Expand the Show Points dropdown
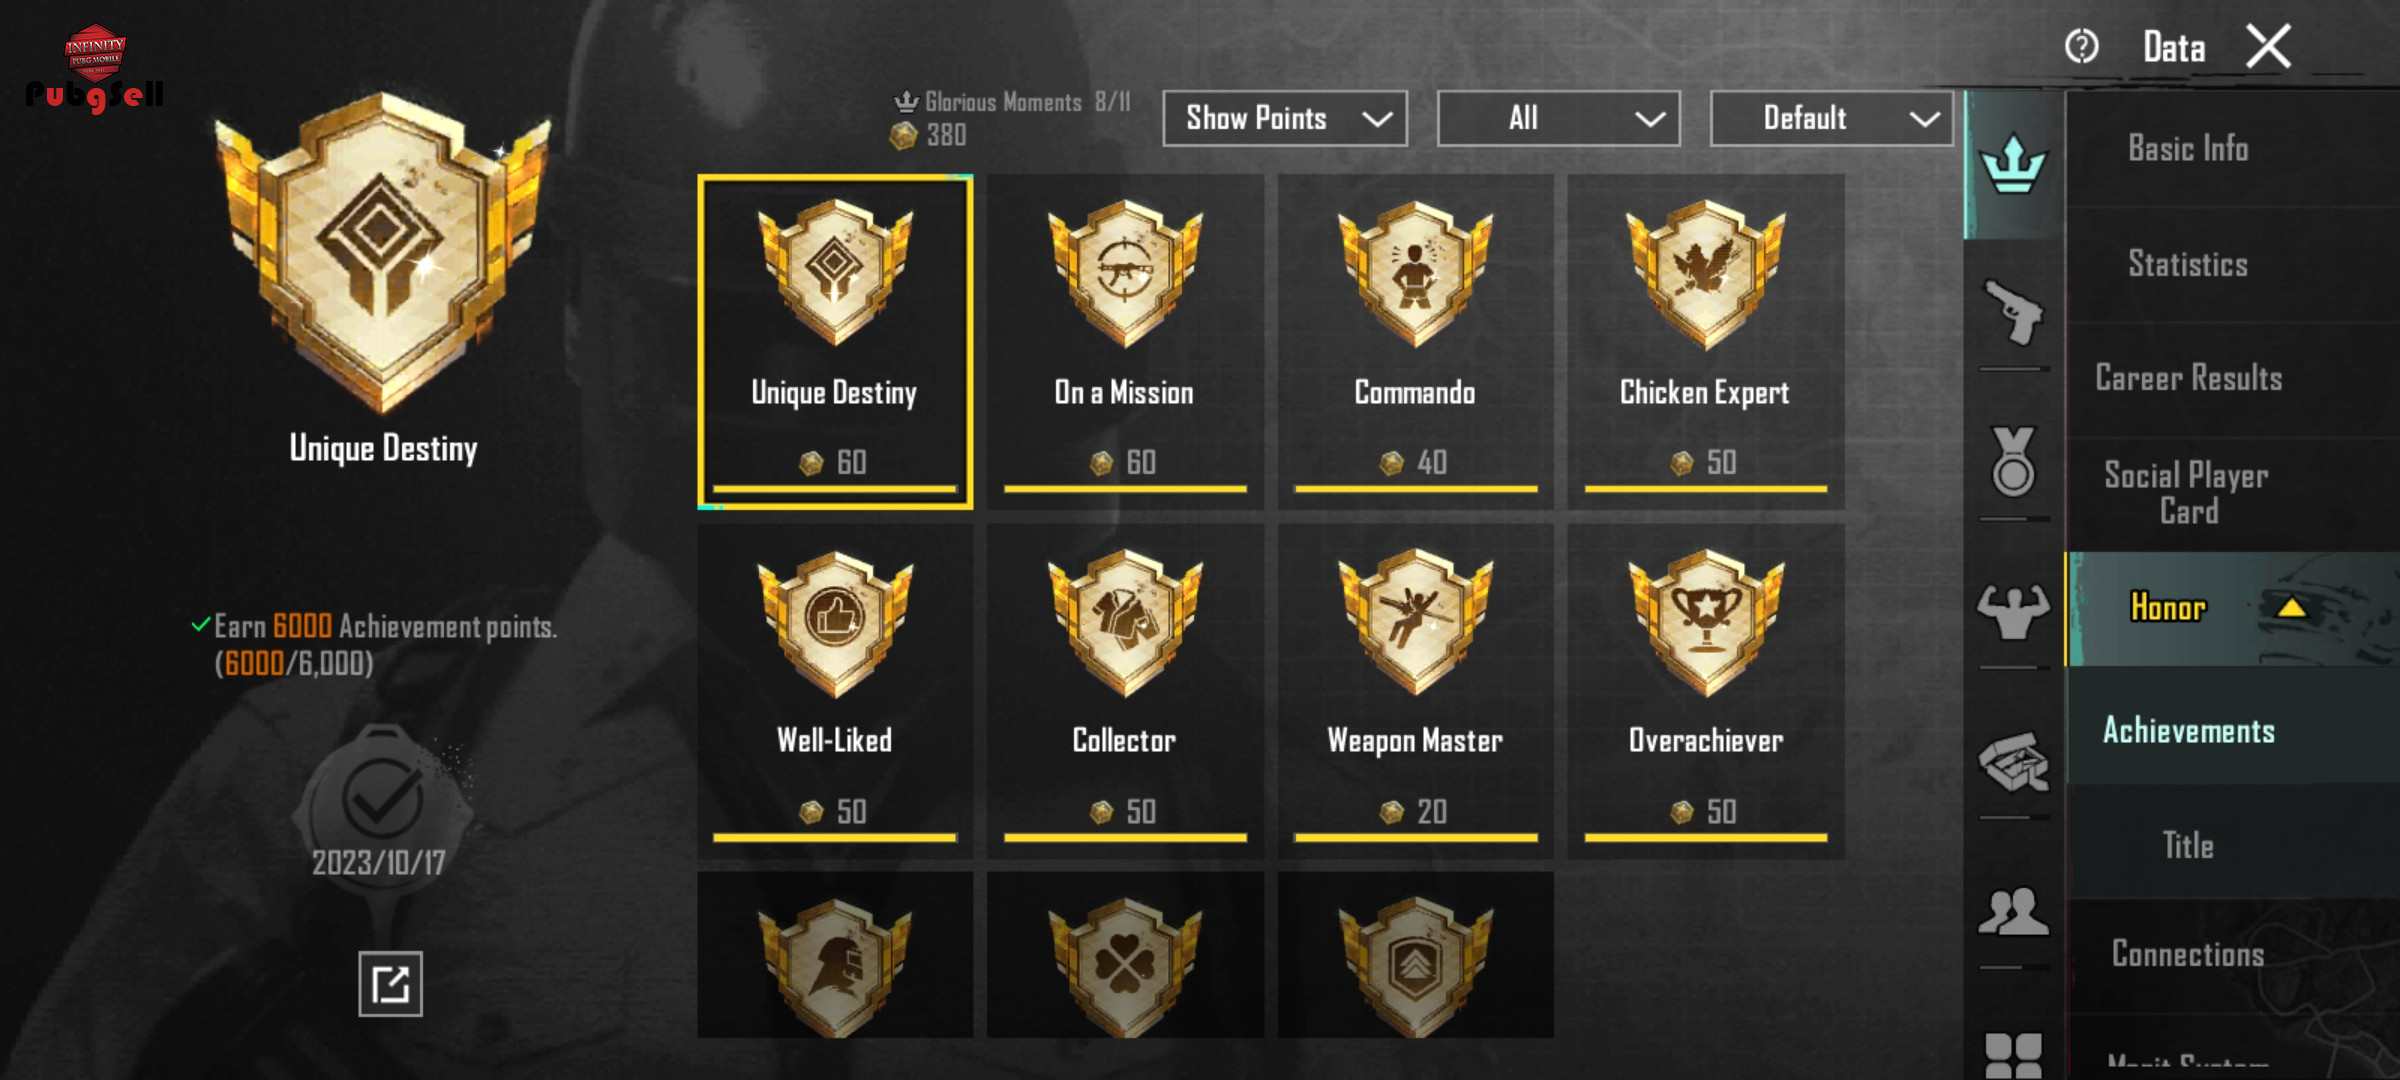This screenshot has width=2400, height=1080. click(x=1285, y=118)
